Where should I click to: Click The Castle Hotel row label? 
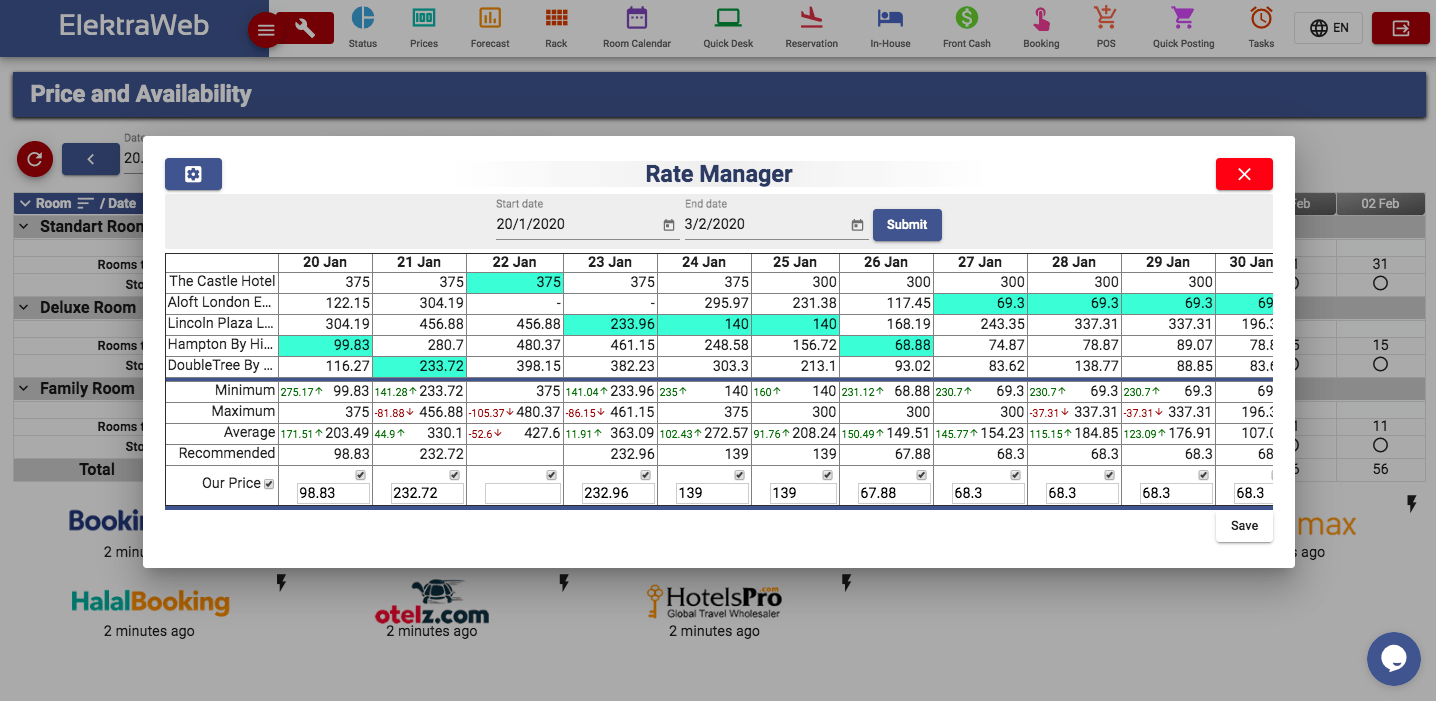click(222, 282)
